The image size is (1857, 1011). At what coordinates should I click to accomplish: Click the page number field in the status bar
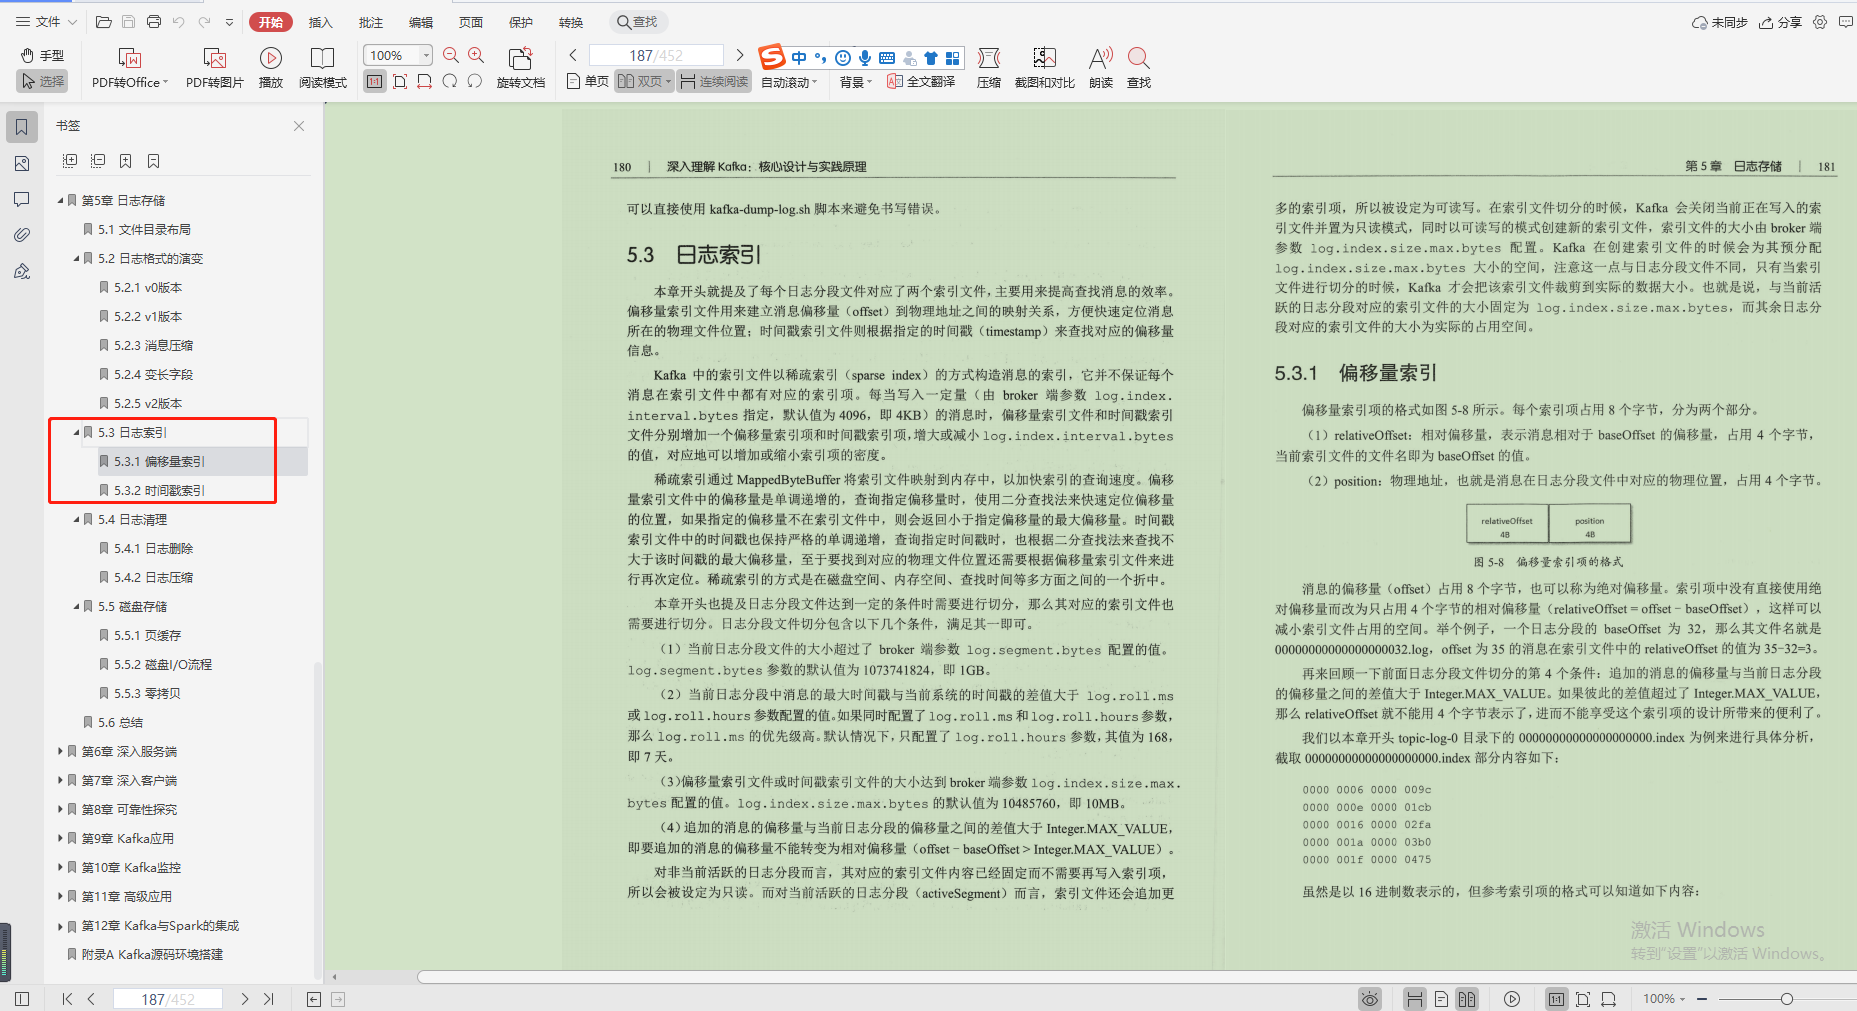168,999
